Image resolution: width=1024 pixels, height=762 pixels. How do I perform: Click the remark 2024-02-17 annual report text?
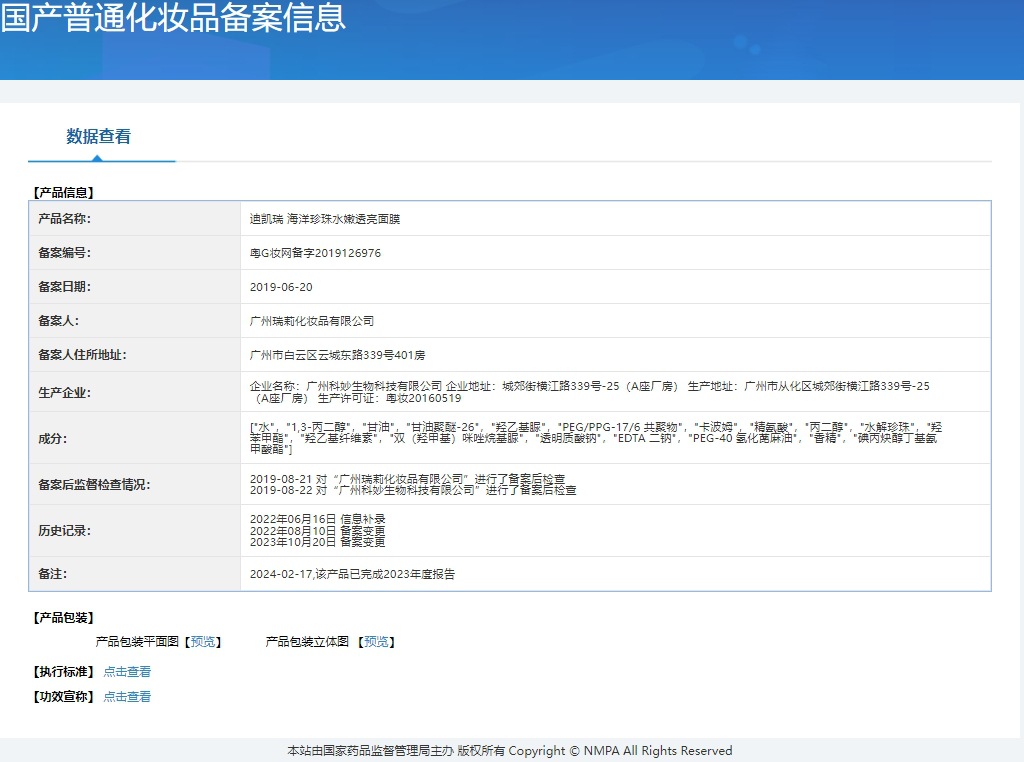352,574
